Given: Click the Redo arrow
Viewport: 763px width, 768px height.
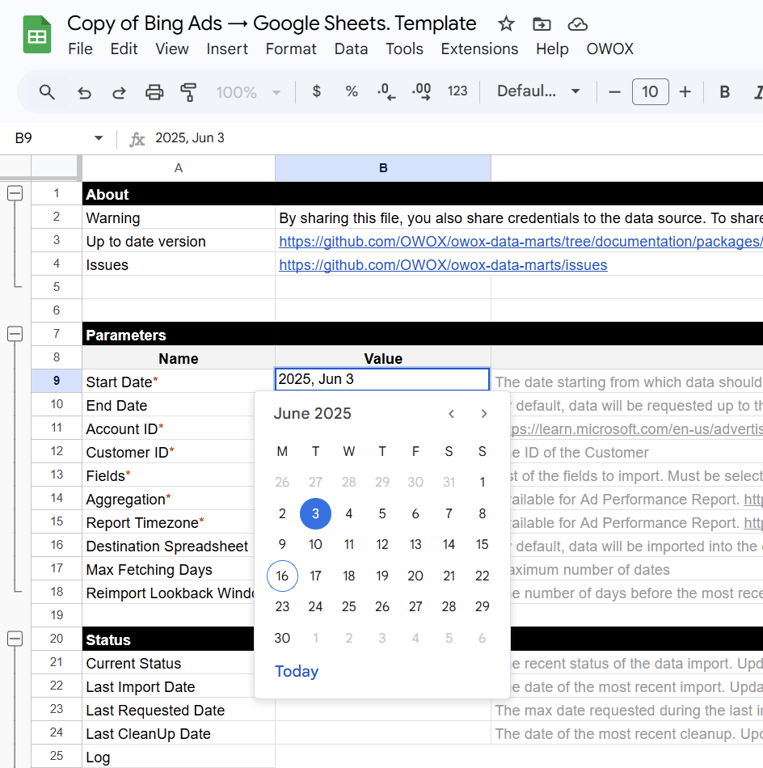Looking at the screenshot, I should pyautogui.click(x=119, y=92).
